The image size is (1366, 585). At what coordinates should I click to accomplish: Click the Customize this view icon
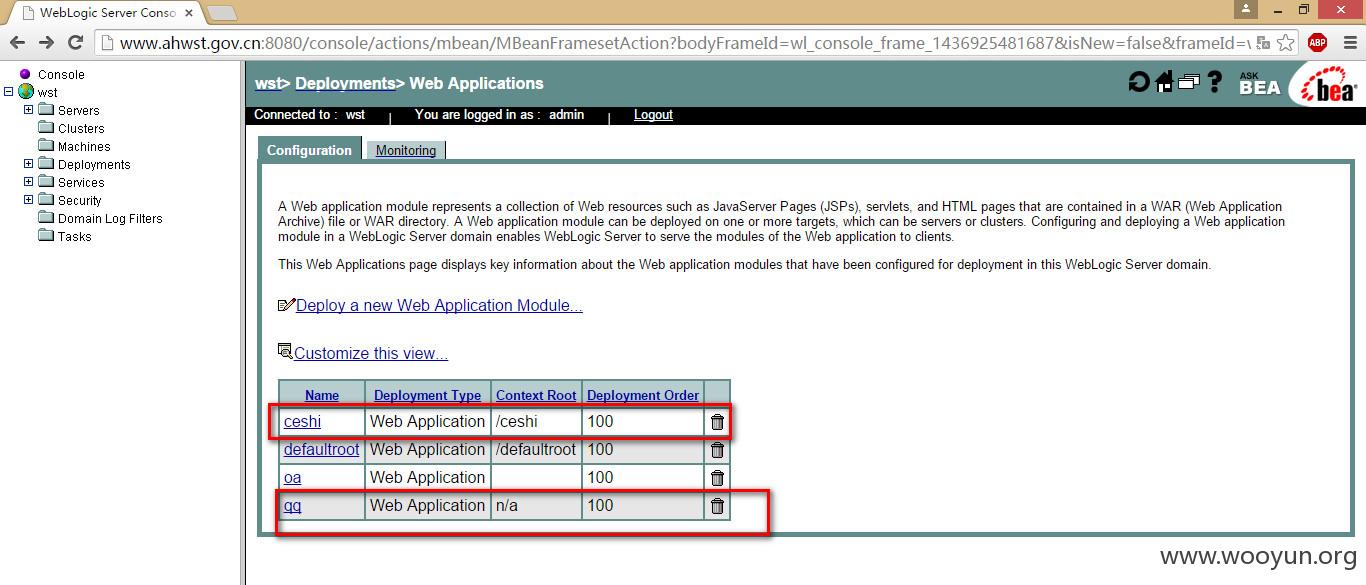tap(285, 352)
